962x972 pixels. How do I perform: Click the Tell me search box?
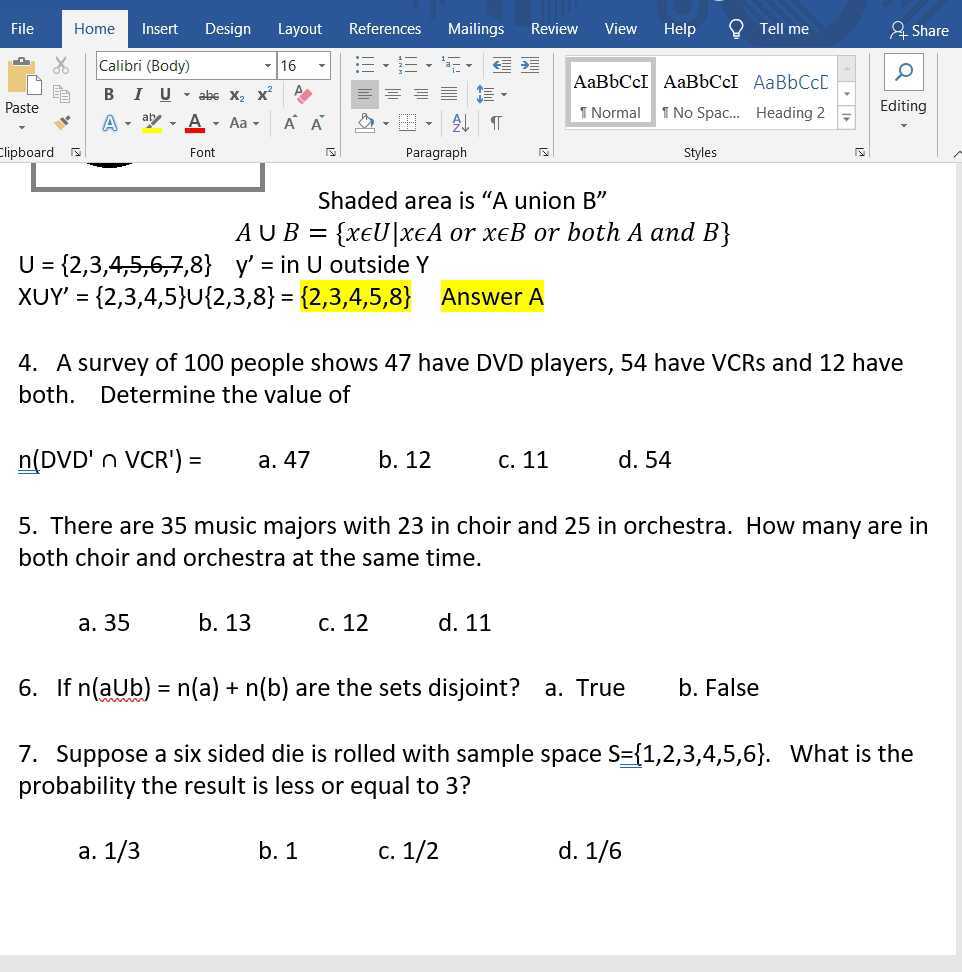[x=769, y=29]
